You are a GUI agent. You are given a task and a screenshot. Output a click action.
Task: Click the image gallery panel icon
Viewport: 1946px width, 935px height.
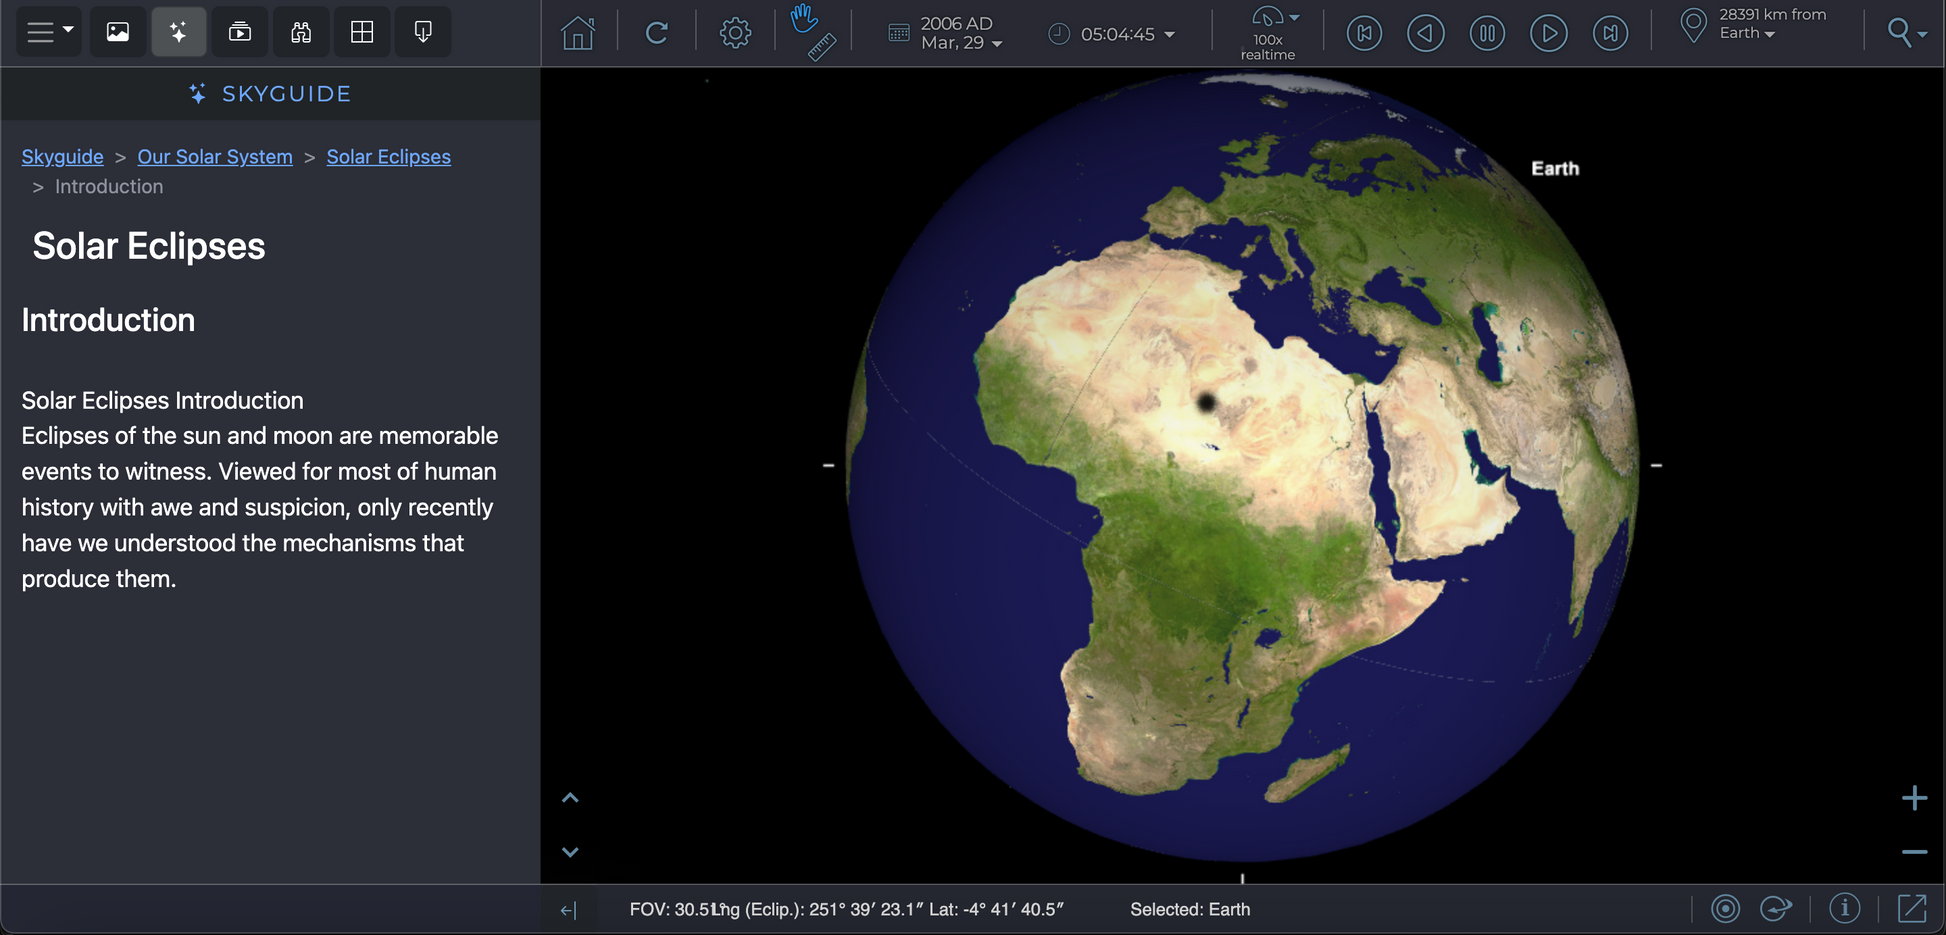(118, 32)
